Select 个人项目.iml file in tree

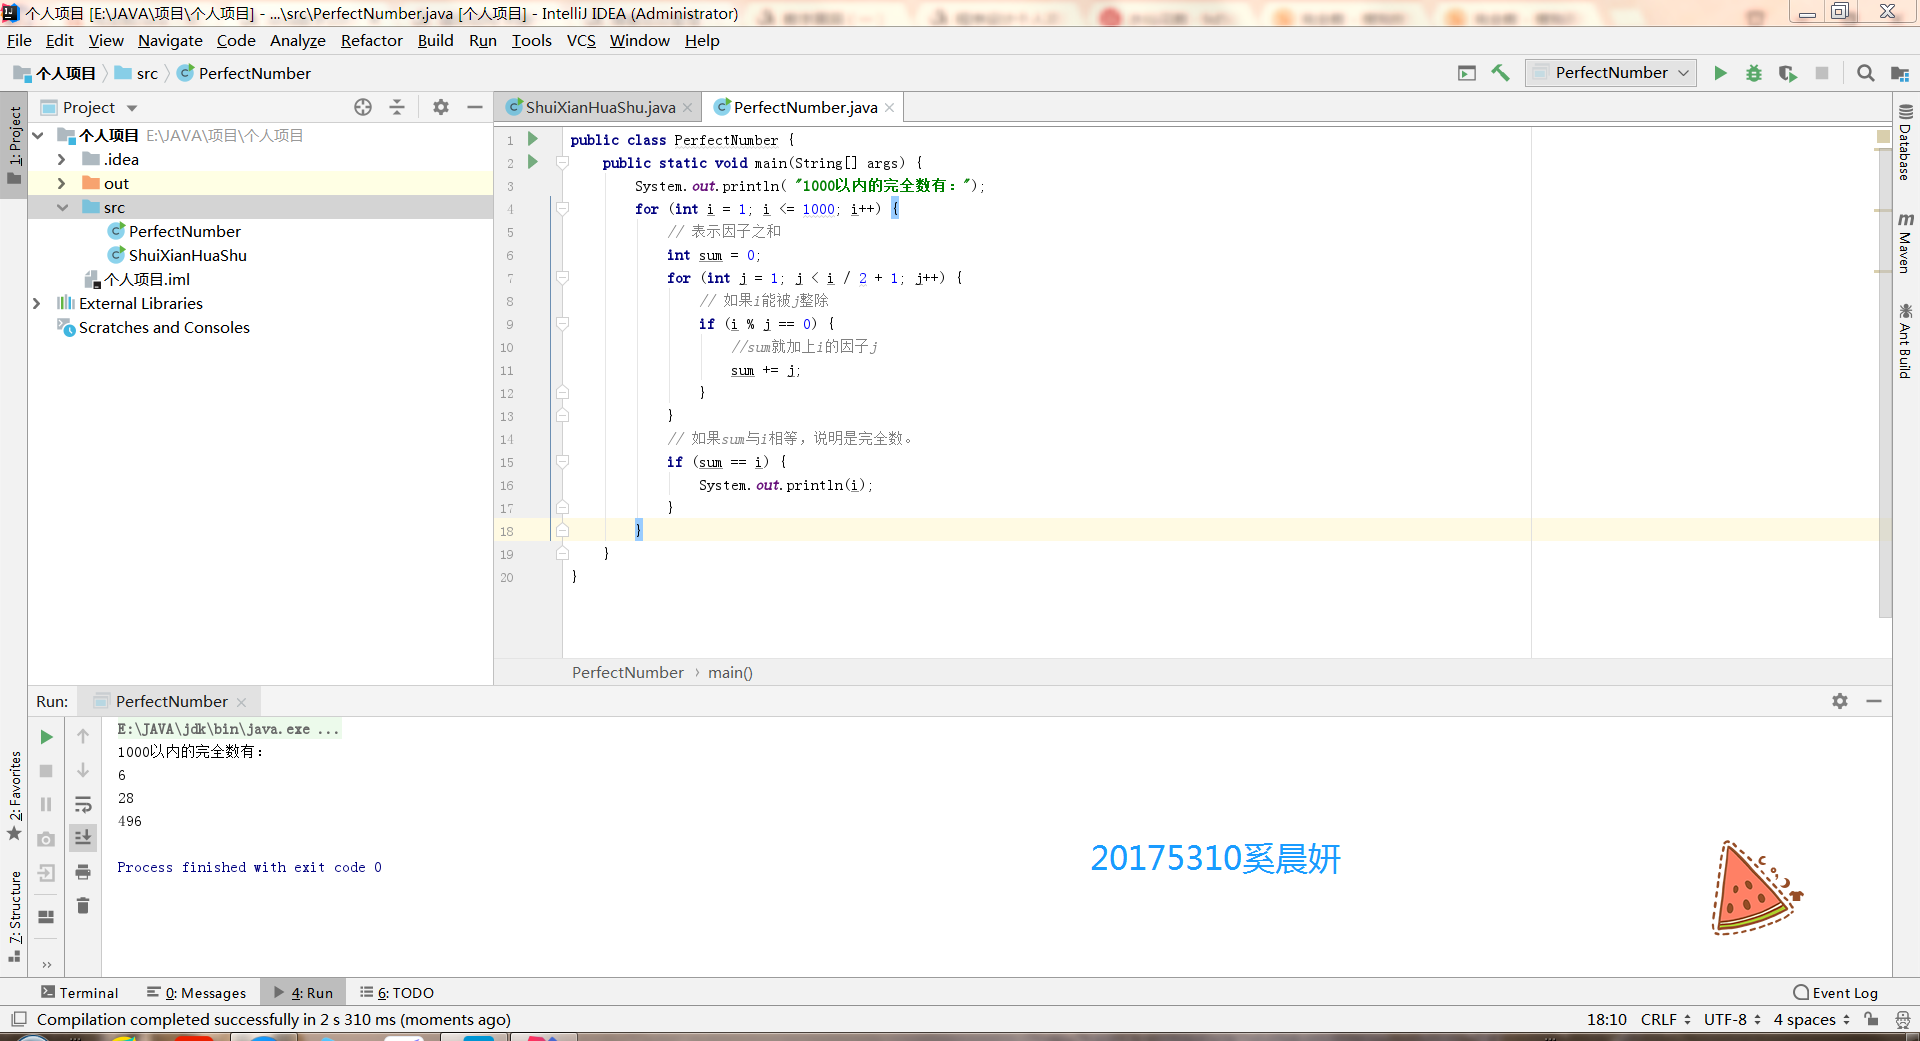tap(137, 279)
